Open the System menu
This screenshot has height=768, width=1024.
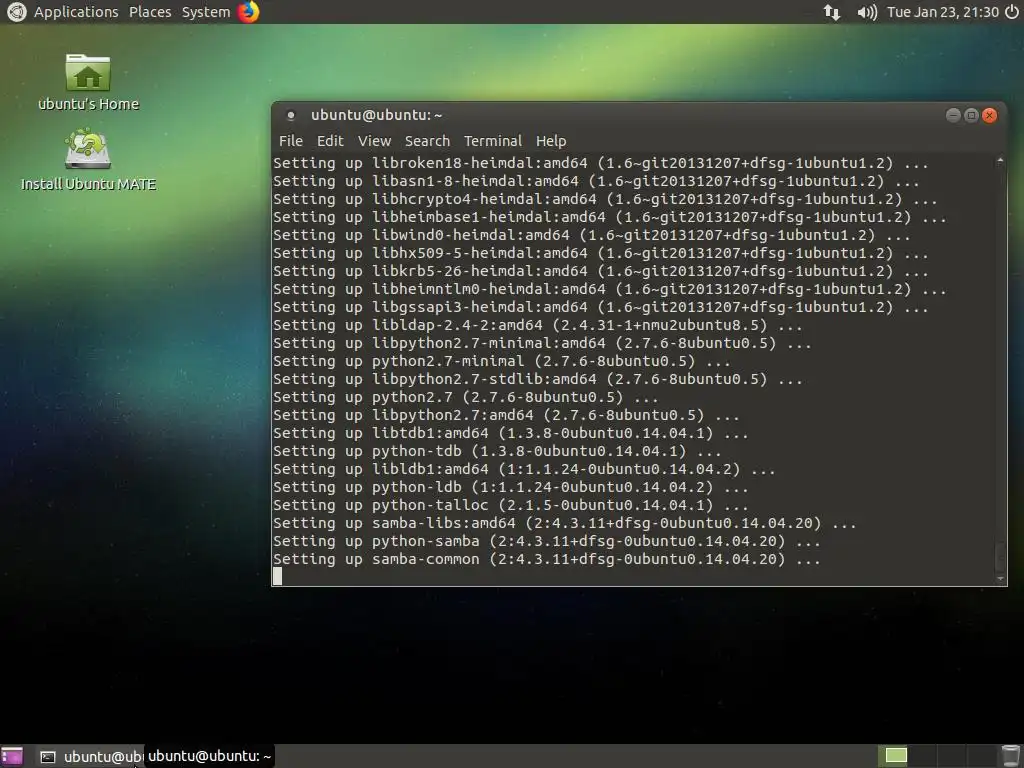pyautogui.click(x=206, y=12)
